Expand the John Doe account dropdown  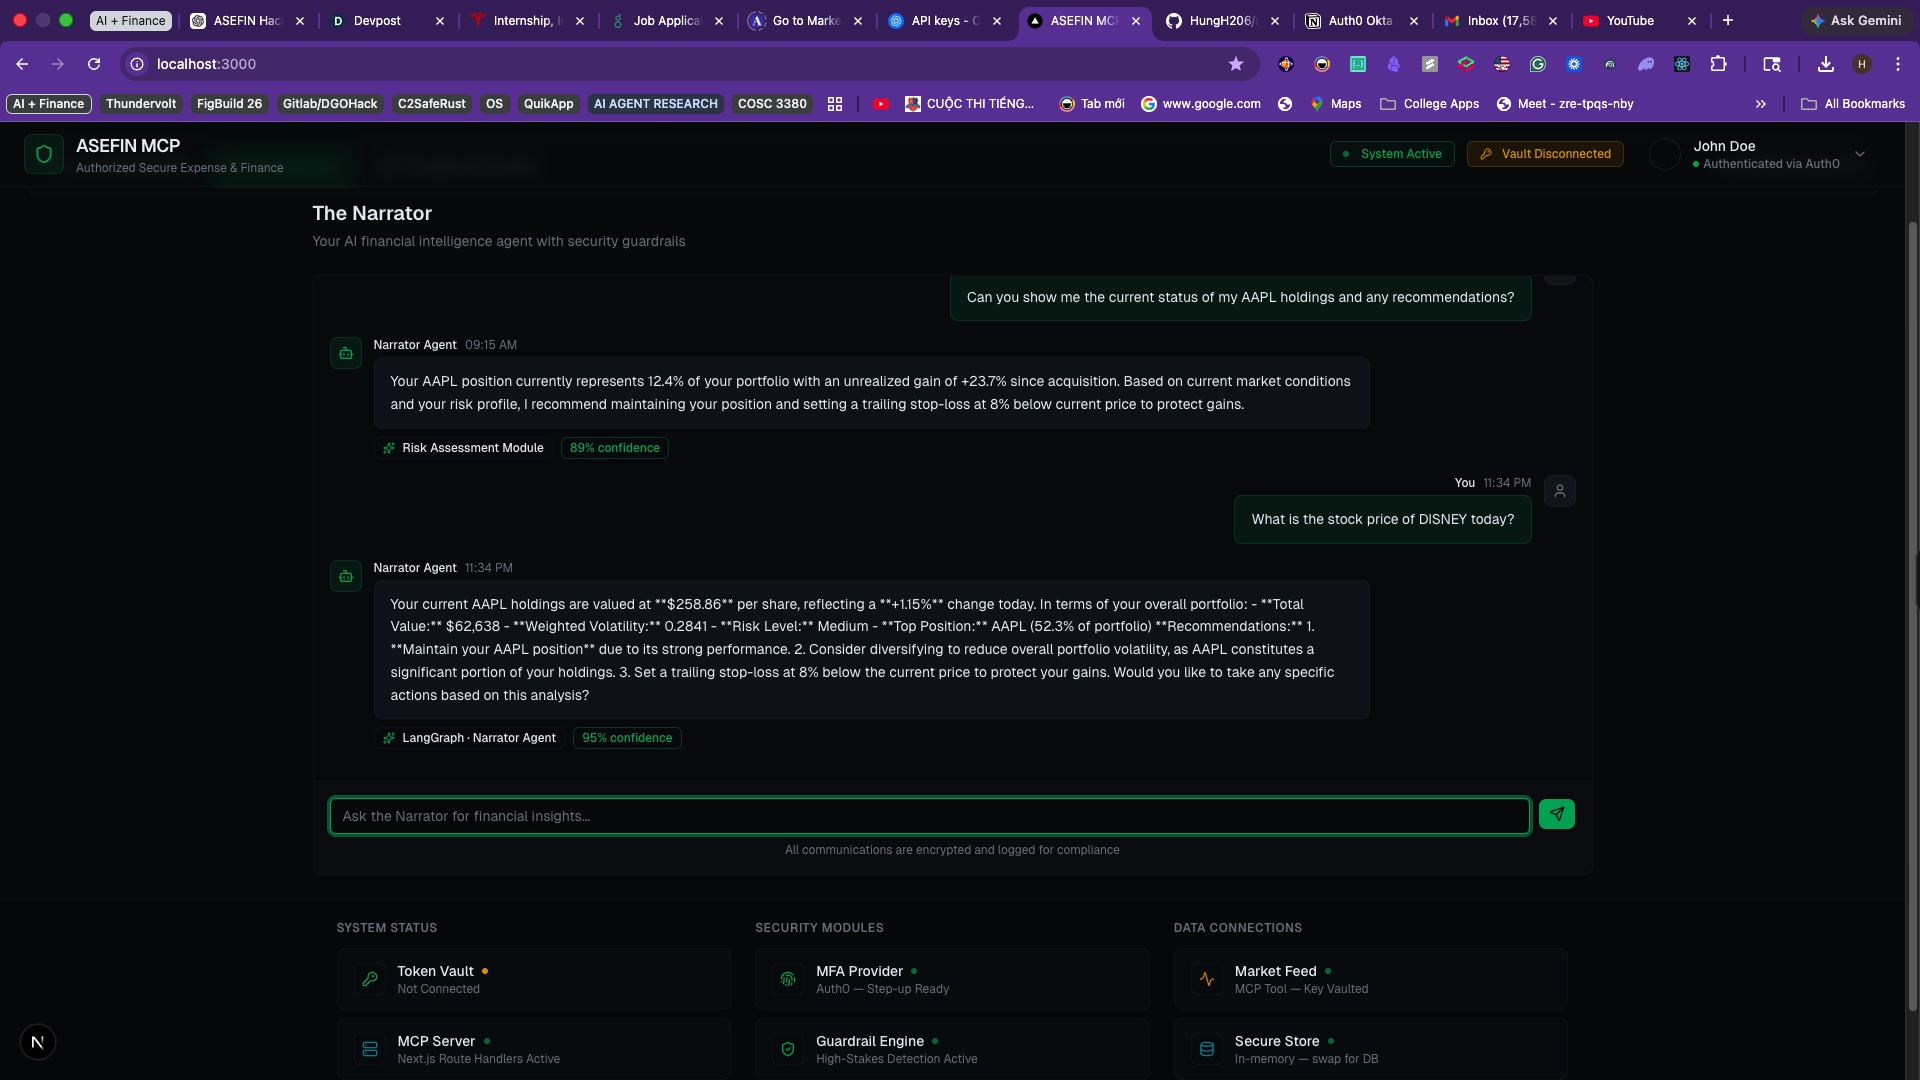[x=1860, y=154]
